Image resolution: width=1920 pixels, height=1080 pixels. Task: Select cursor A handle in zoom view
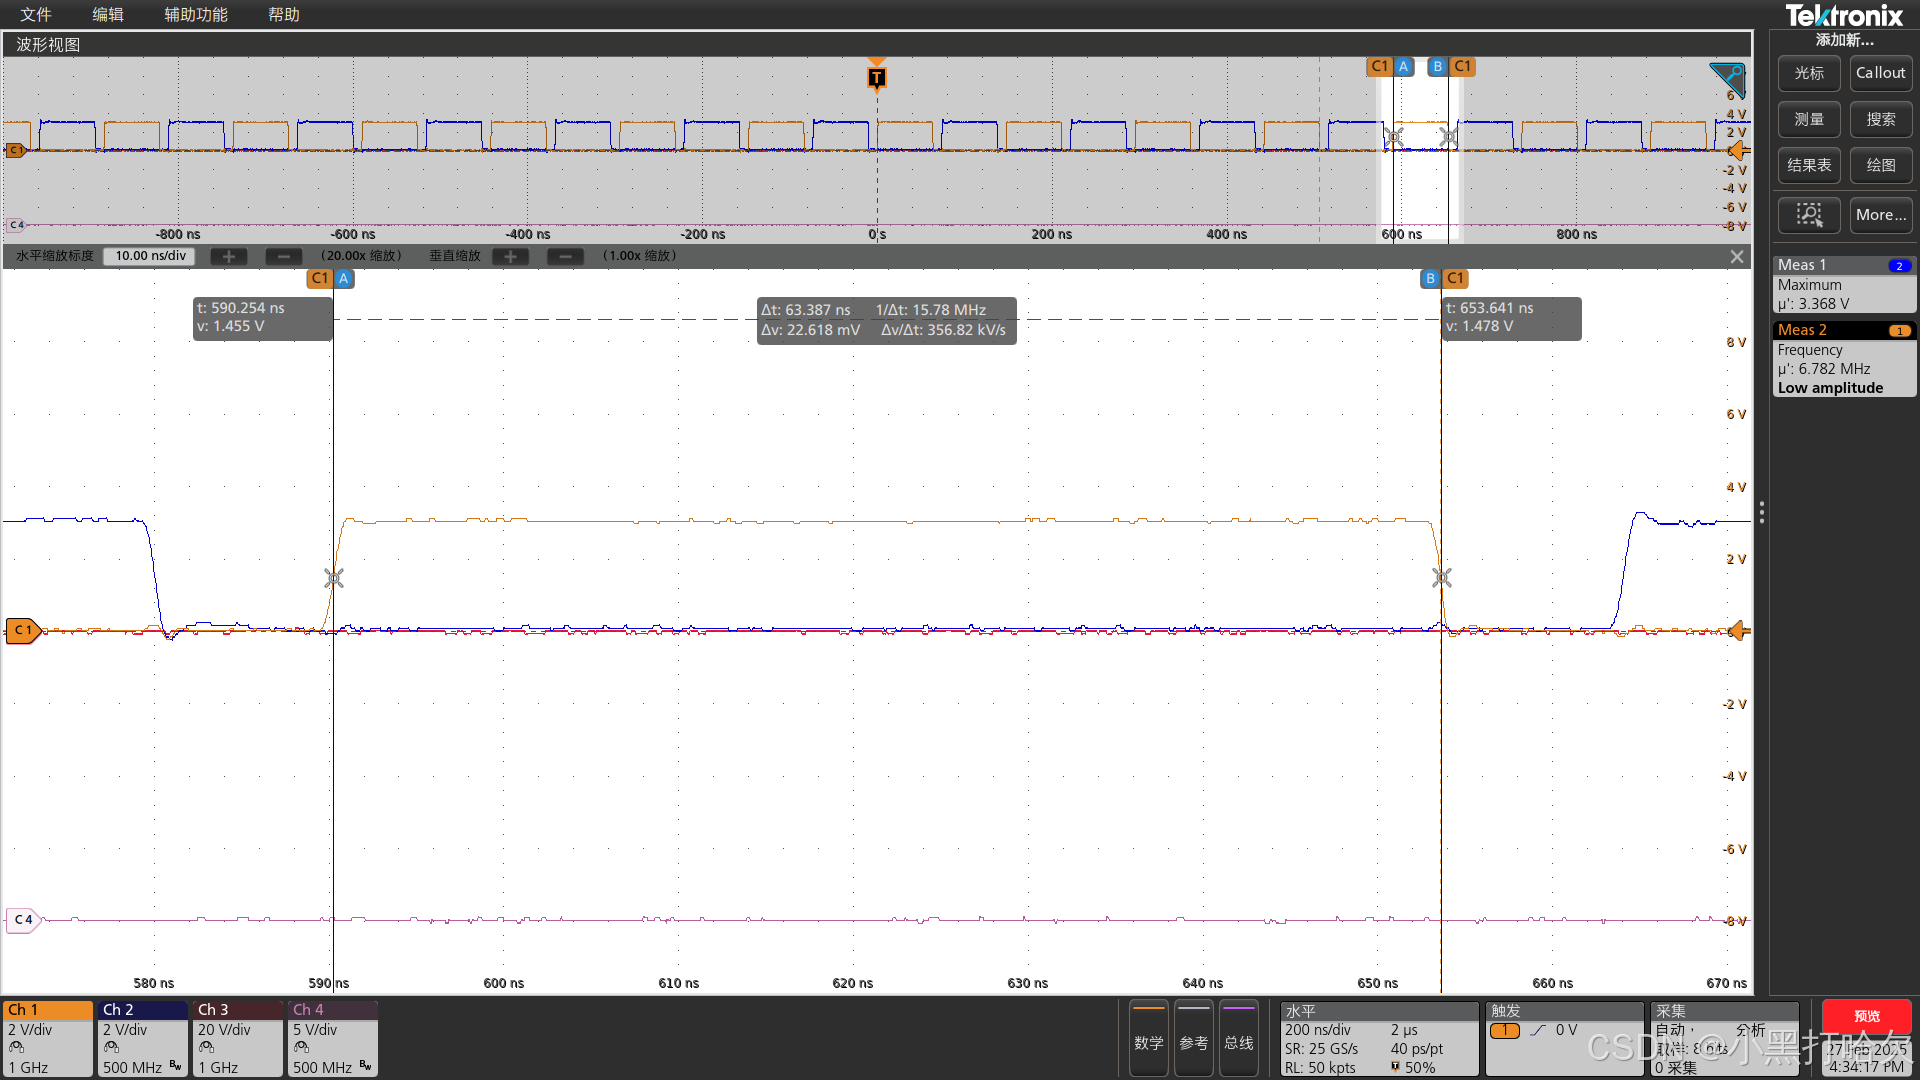343,279
